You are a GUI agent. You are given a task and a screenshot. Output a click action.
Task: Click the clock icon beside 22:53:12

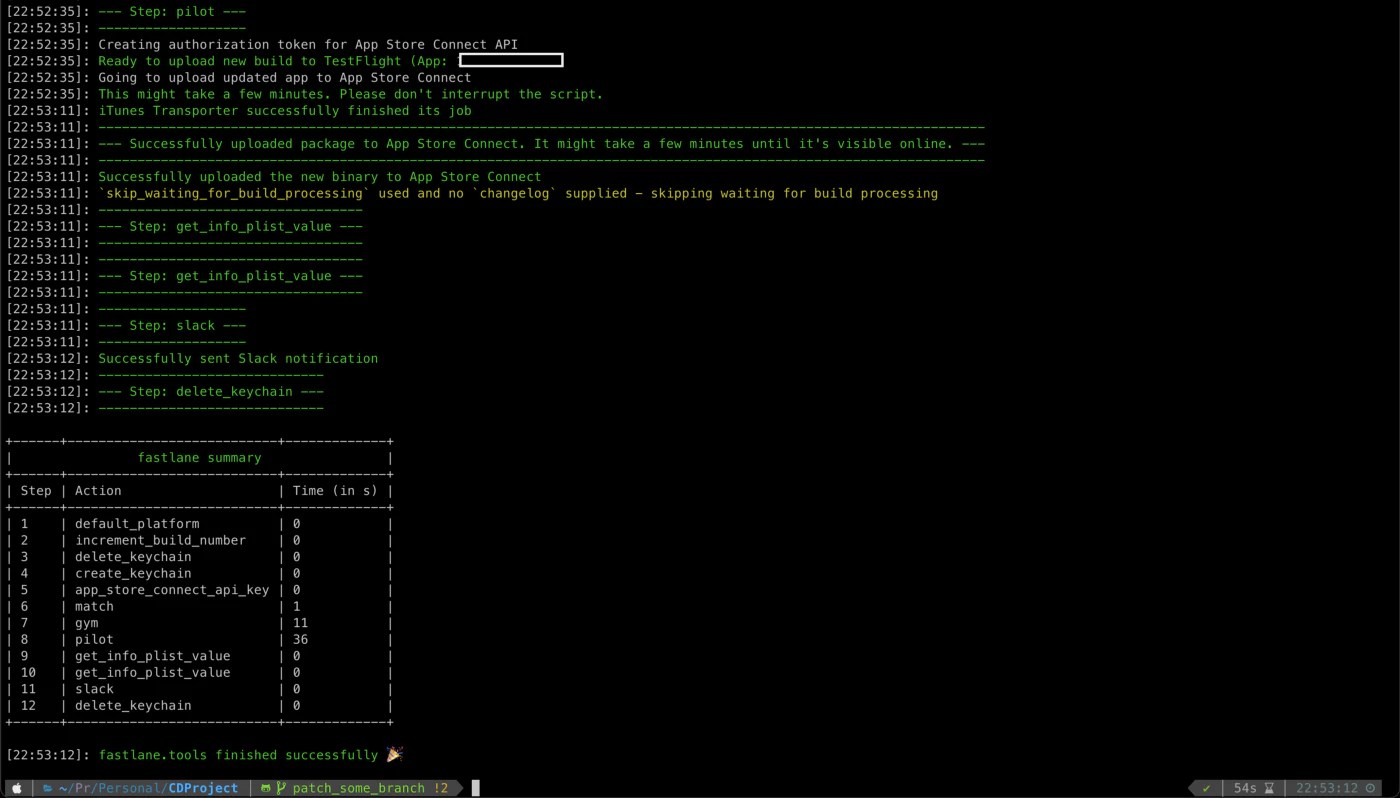click(1370, 788)
